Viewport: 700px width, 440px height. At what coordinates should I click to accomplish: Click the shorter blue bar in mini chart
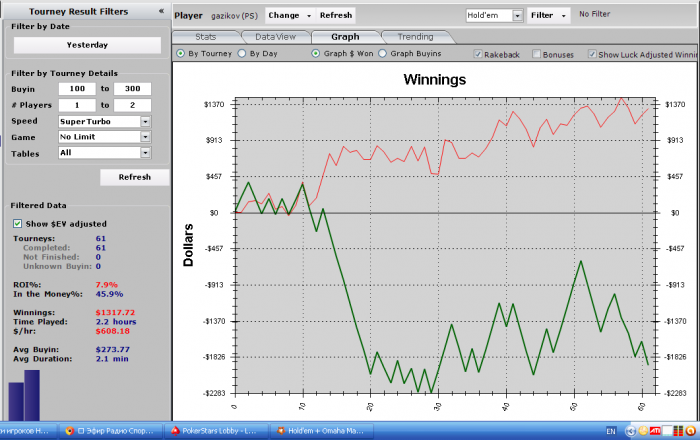pyautogui.click(x=16, y=401)
